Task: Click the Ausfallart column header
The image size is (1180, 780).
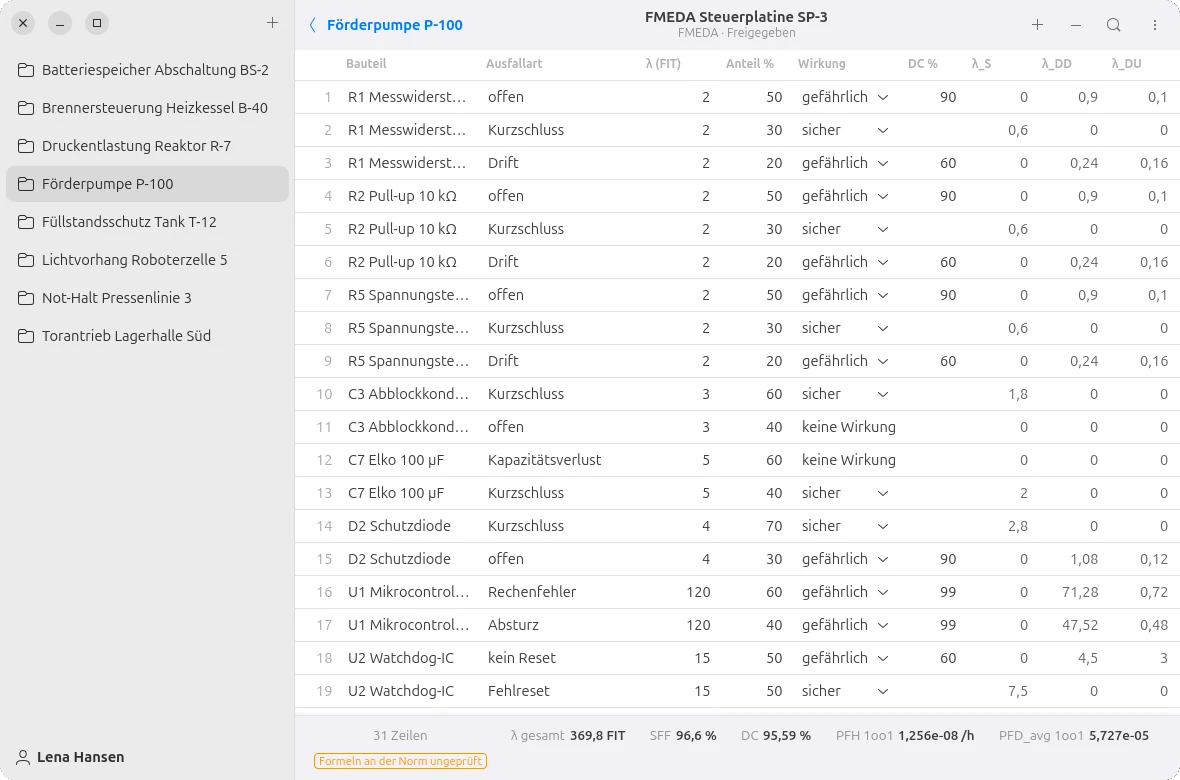Action: [514, 64]
